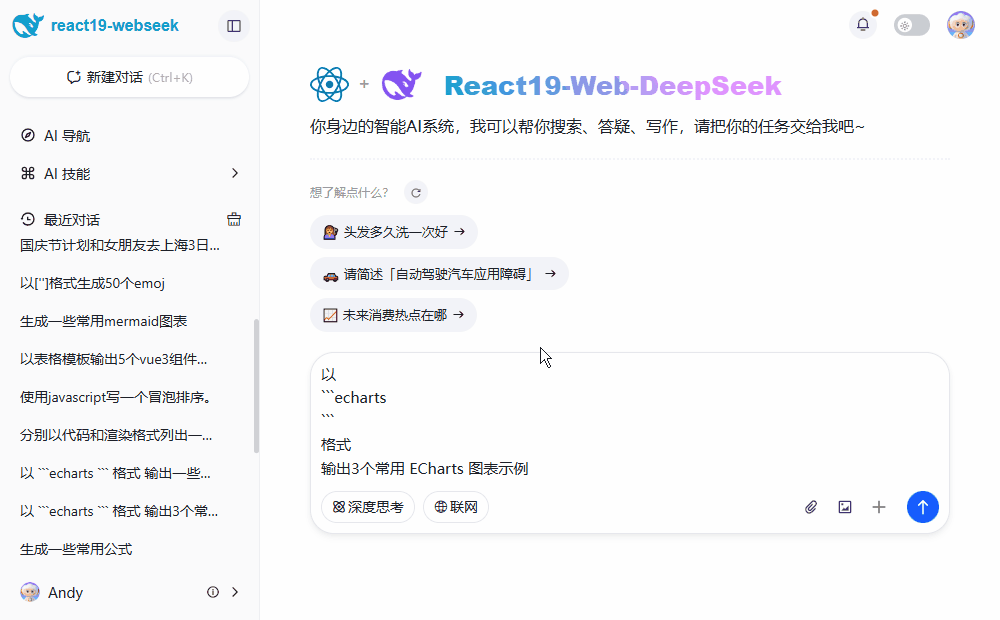Open chat 使用javascript写一个冒泡排序。
This screenshot has height=620, width=1000.
point(115,397)
